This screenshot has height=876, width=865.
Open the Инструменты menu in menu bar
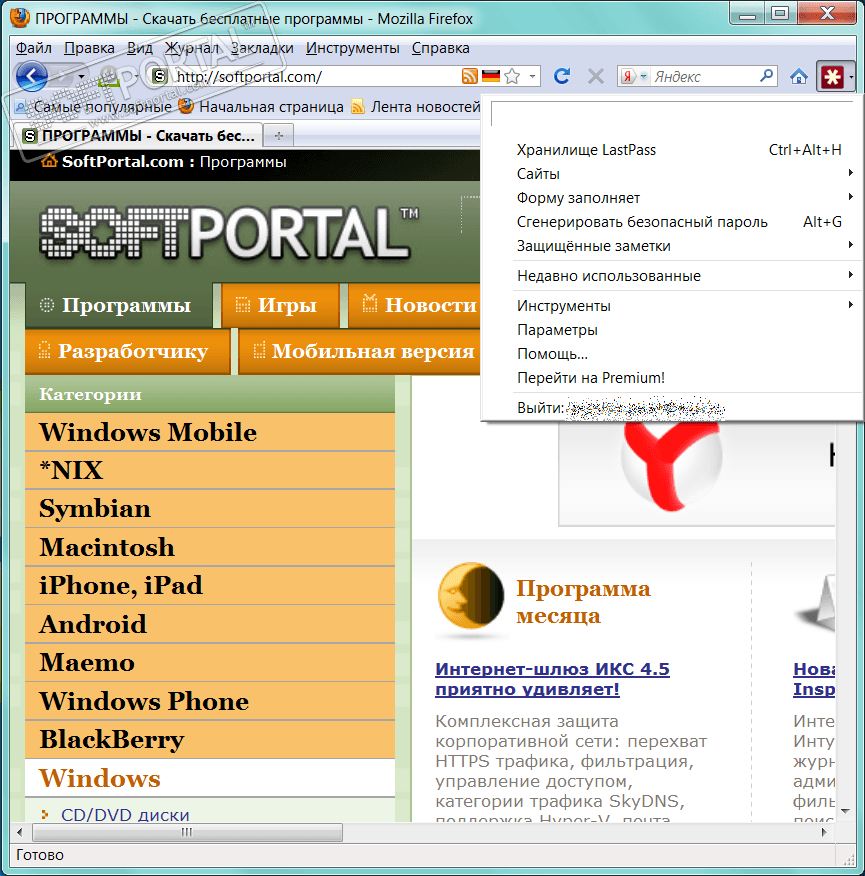click(353, 48)
